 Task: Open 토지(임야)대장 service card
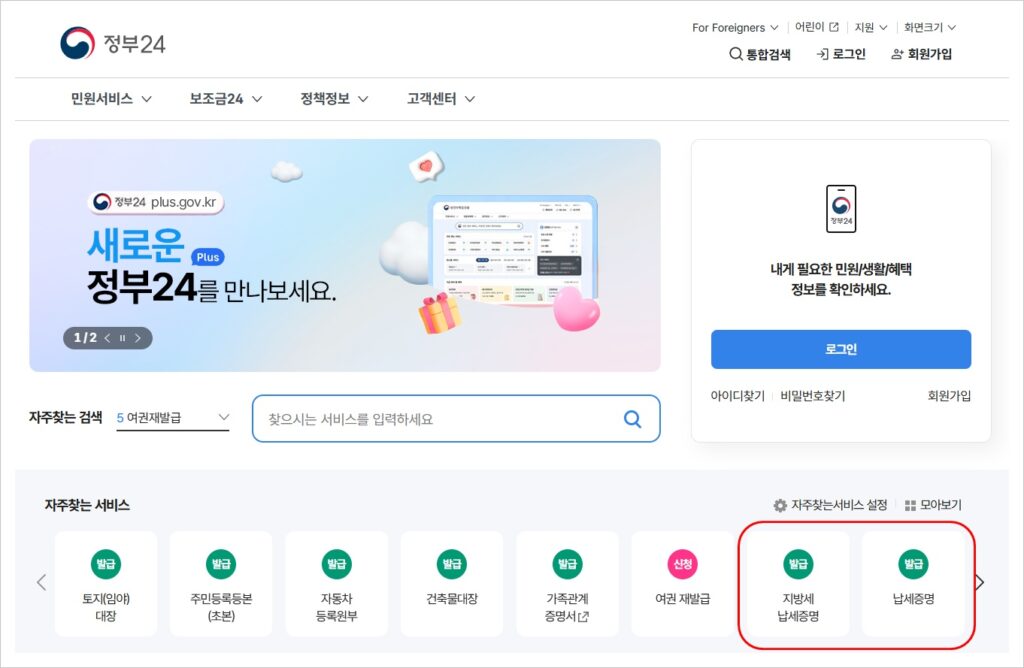(106, 583)
